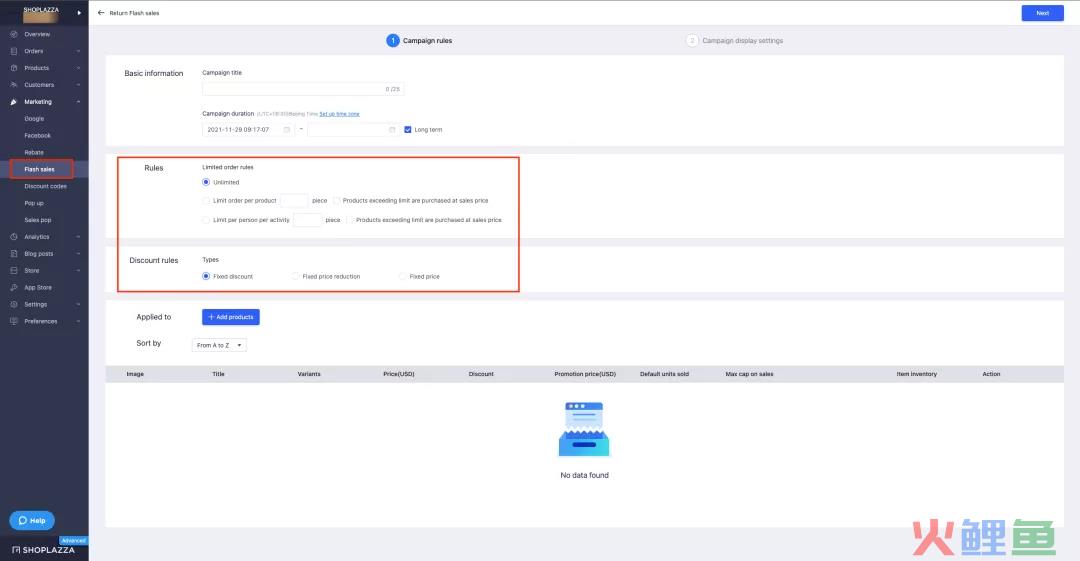This screenshot has width=1080, height=561.
Task: Click the Preferences sidebar icon
Action: 14,321
